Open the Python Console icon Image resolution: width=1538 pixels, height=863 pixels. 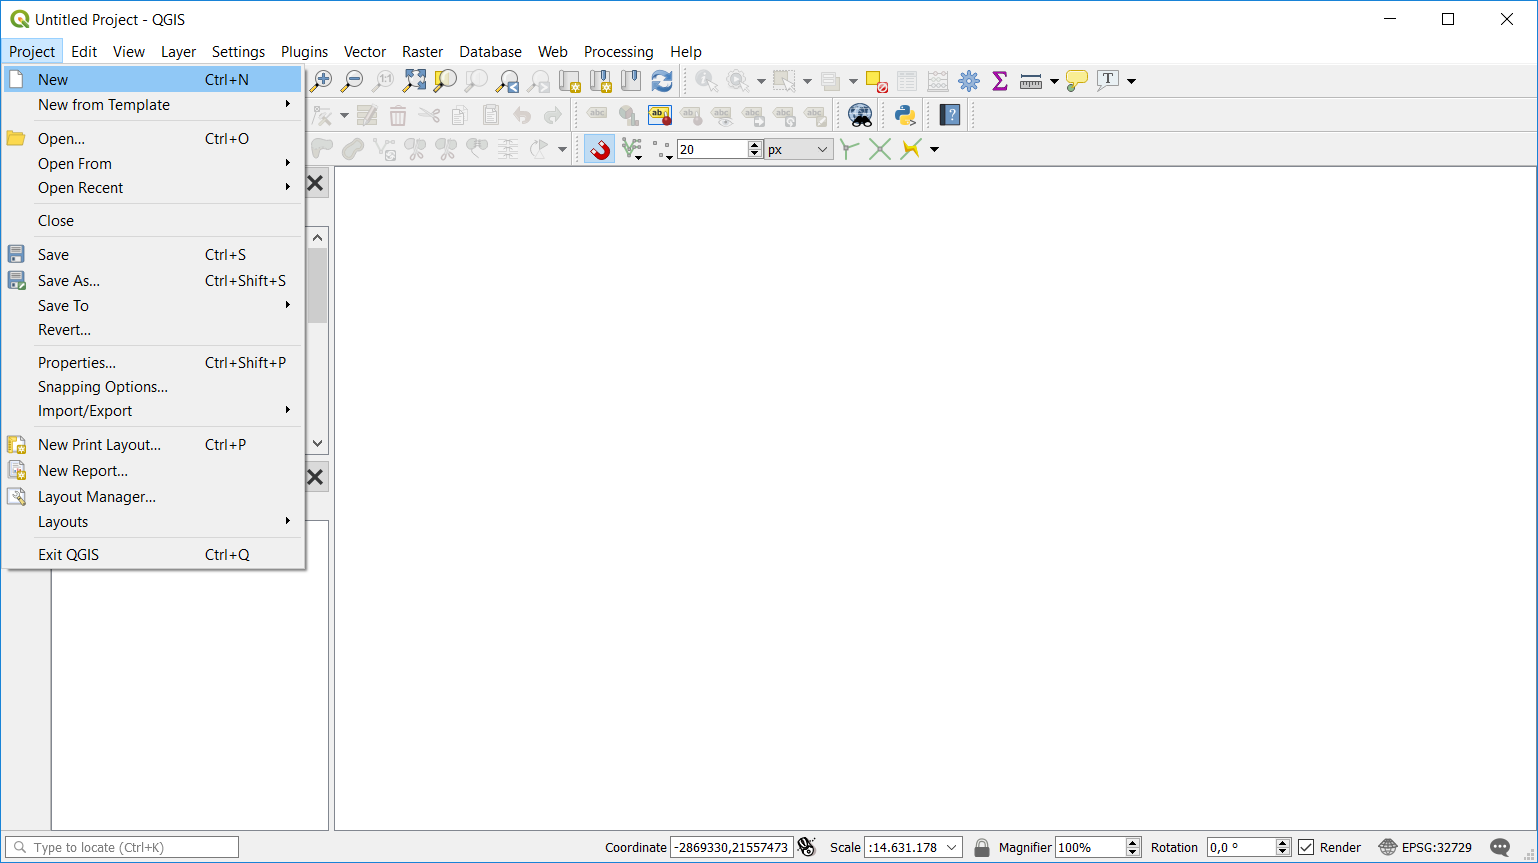point(905,115)
